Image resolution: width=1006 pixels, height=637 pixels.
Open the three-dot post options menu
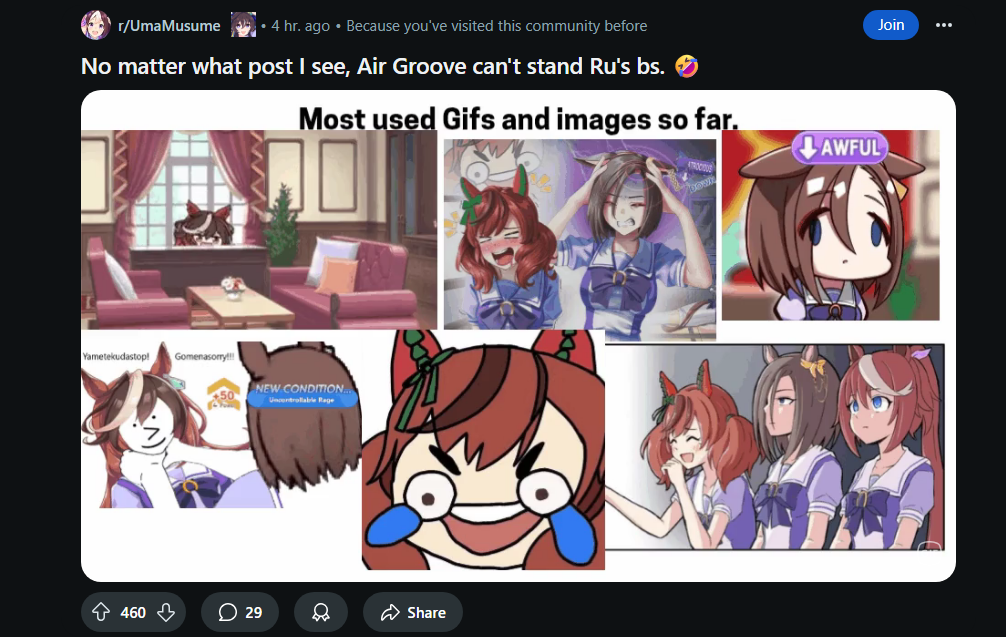(x=944, y=25)
